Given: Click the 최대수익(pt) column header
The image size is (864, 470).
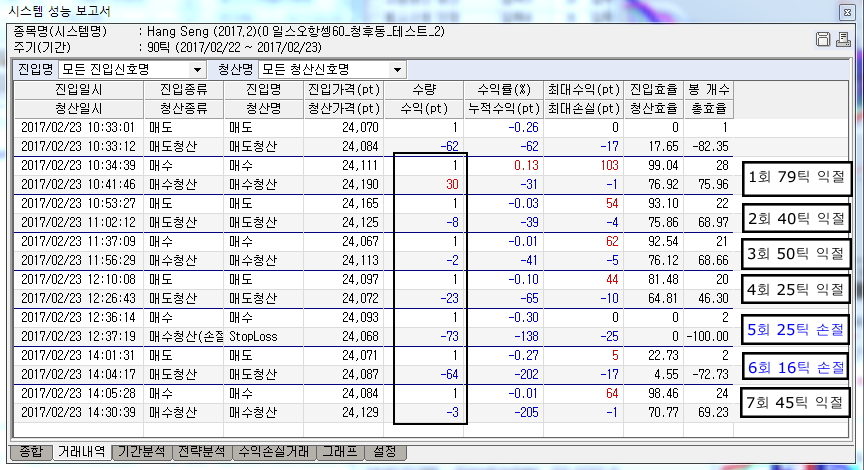Looking at the screenshot, I should click(x=583, y=90).
